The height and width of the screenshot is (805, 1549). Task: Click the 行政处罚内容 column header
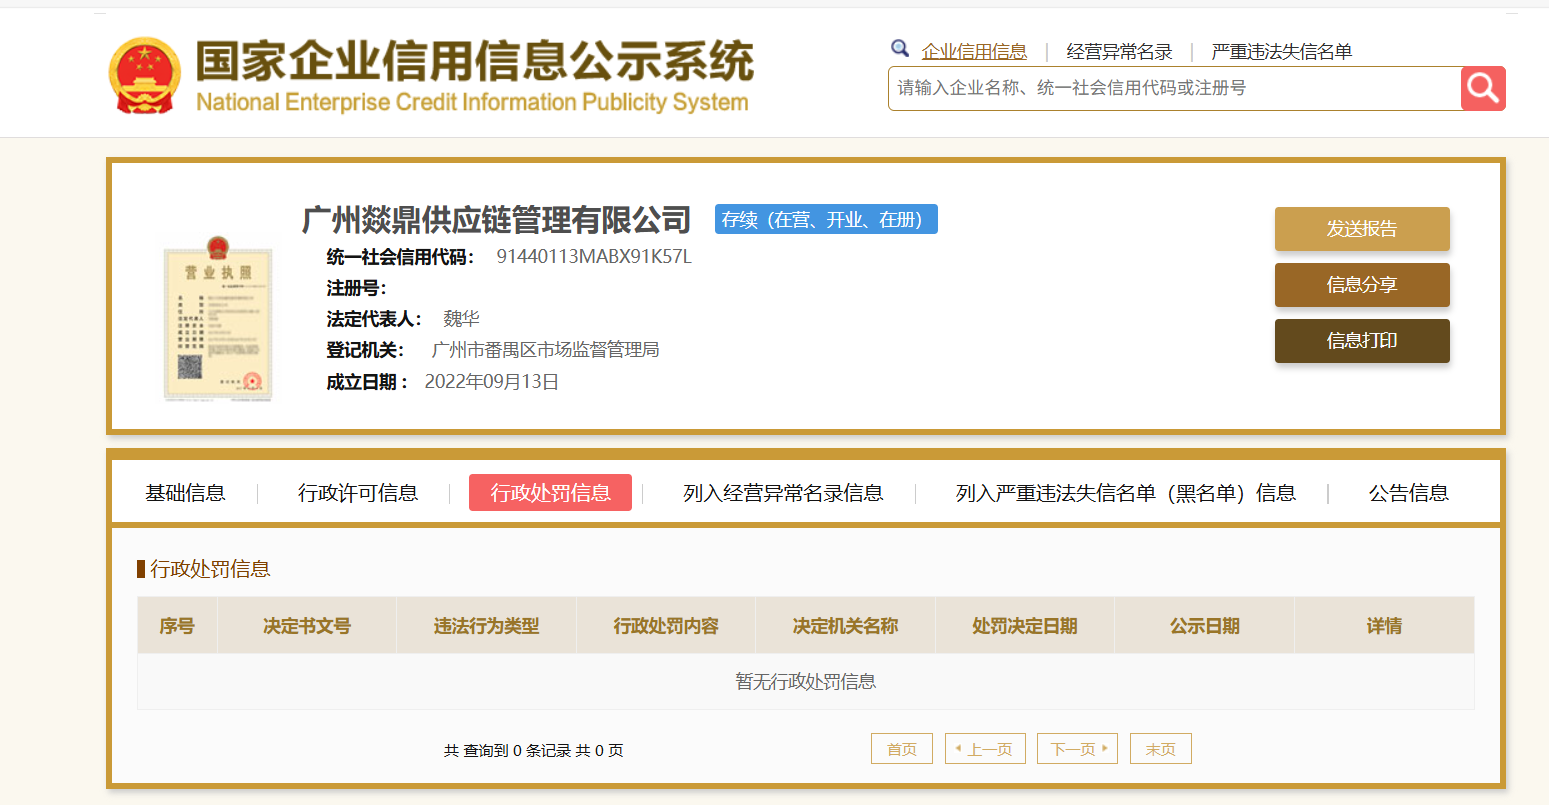tap(666, 626)
